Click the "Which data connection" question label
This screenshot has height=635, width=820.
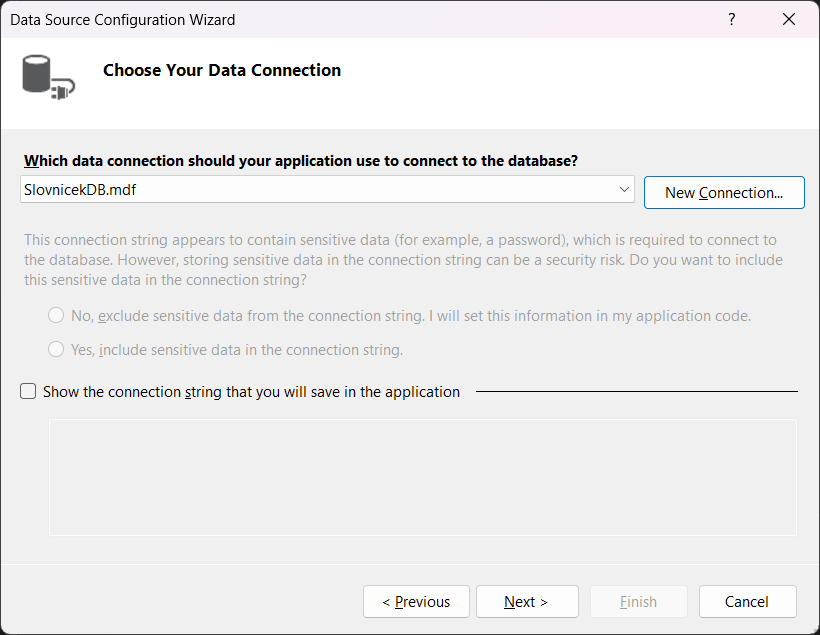300,160
